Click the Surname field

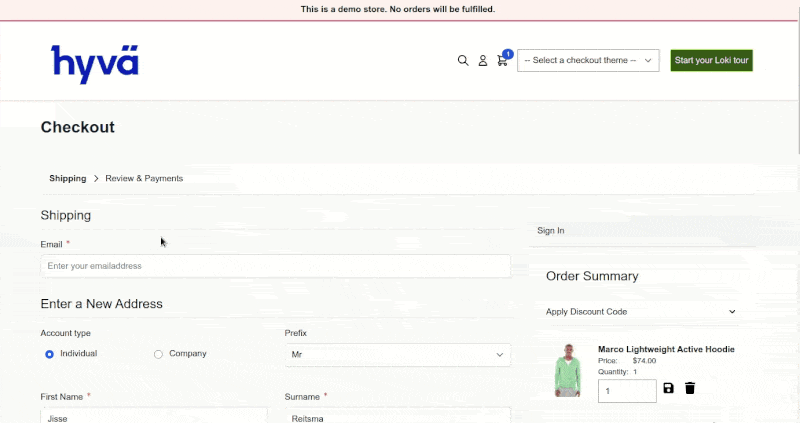click(x=397, y=416)
